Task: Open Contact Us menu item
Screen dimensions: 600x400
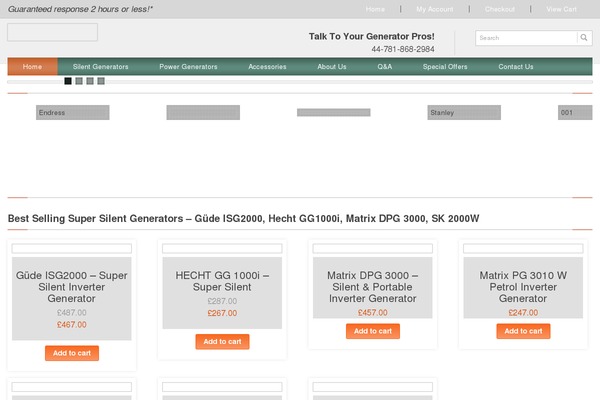Action: tap(516, 67)
